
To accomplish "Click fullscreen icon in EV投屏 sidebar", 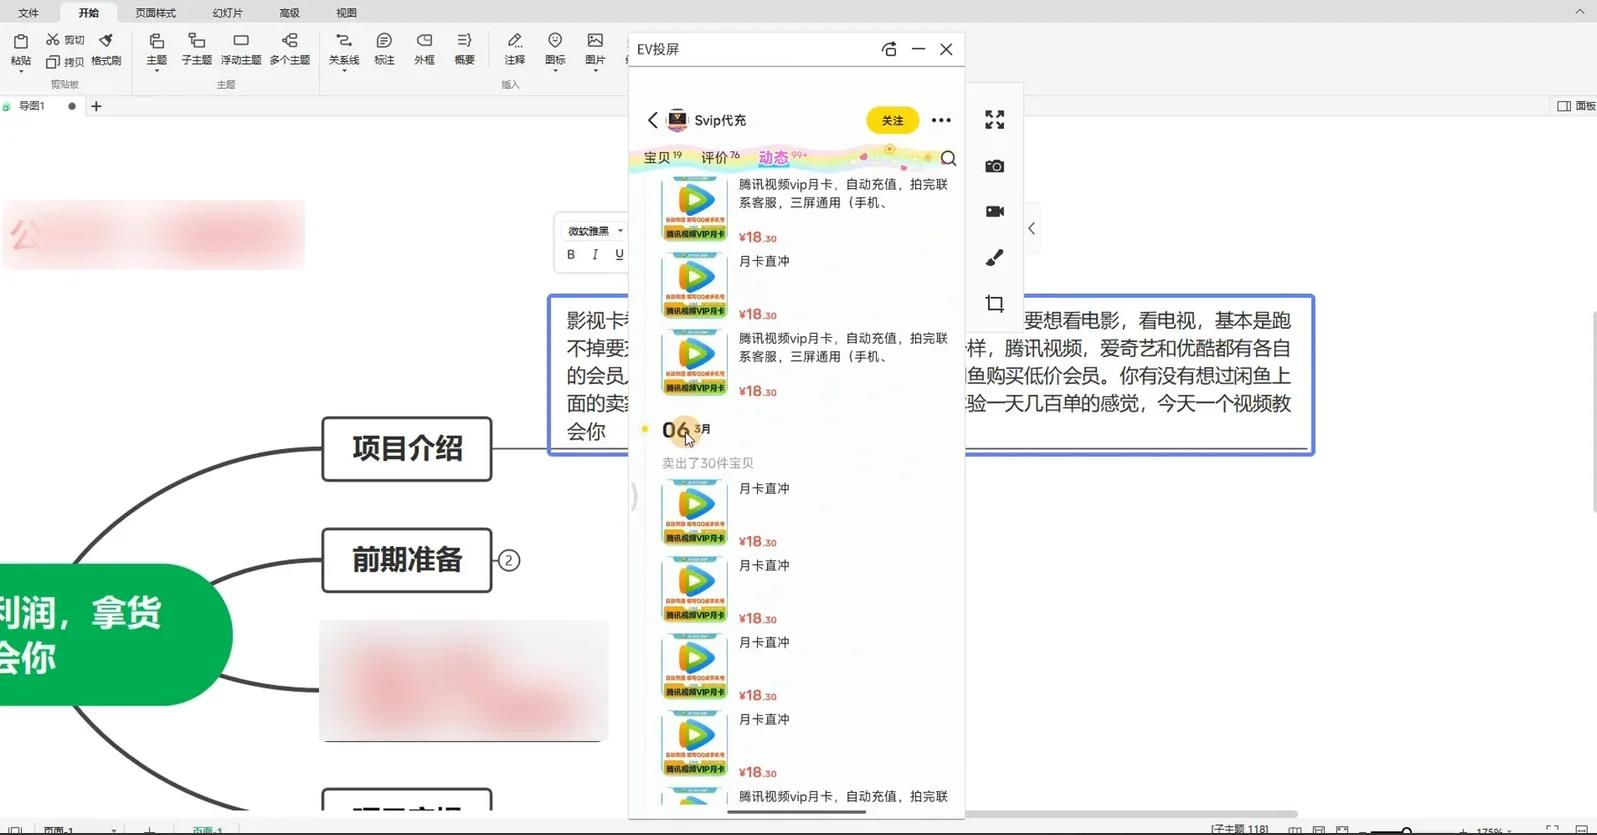I will [994, 120].
